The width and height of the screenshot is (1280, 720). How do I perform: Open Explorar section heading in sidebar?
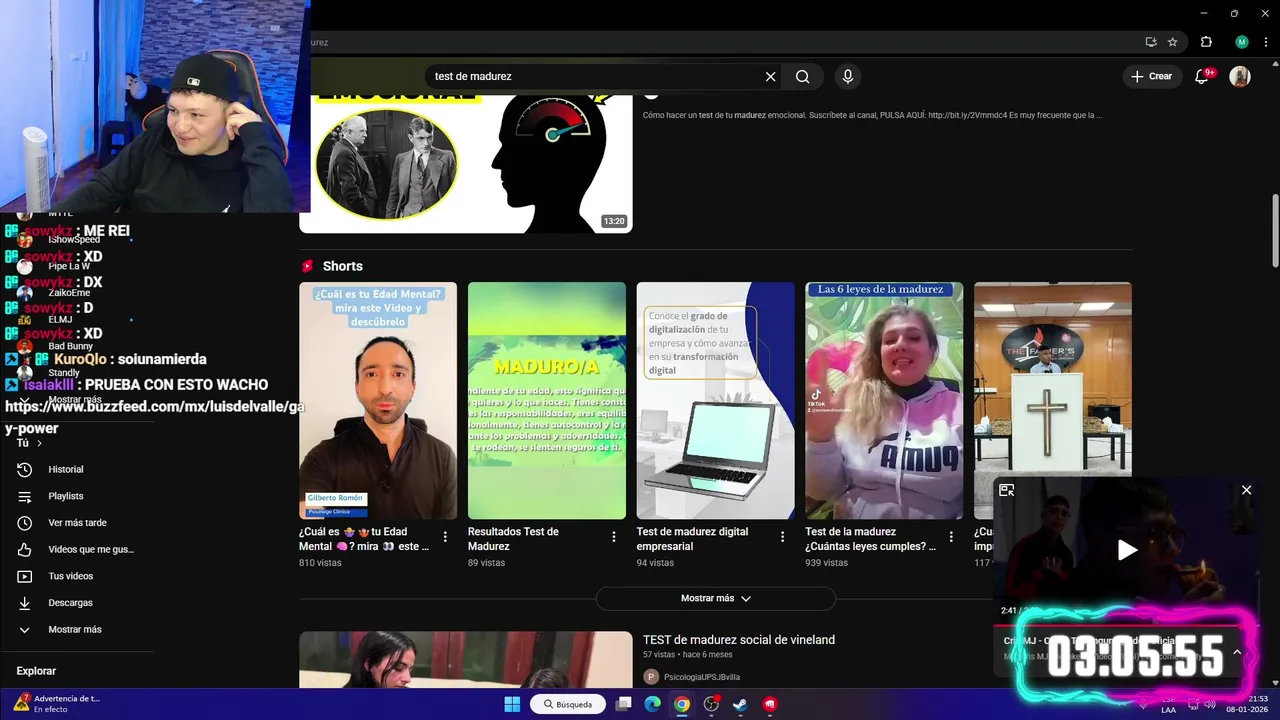[x=36, y=671]
